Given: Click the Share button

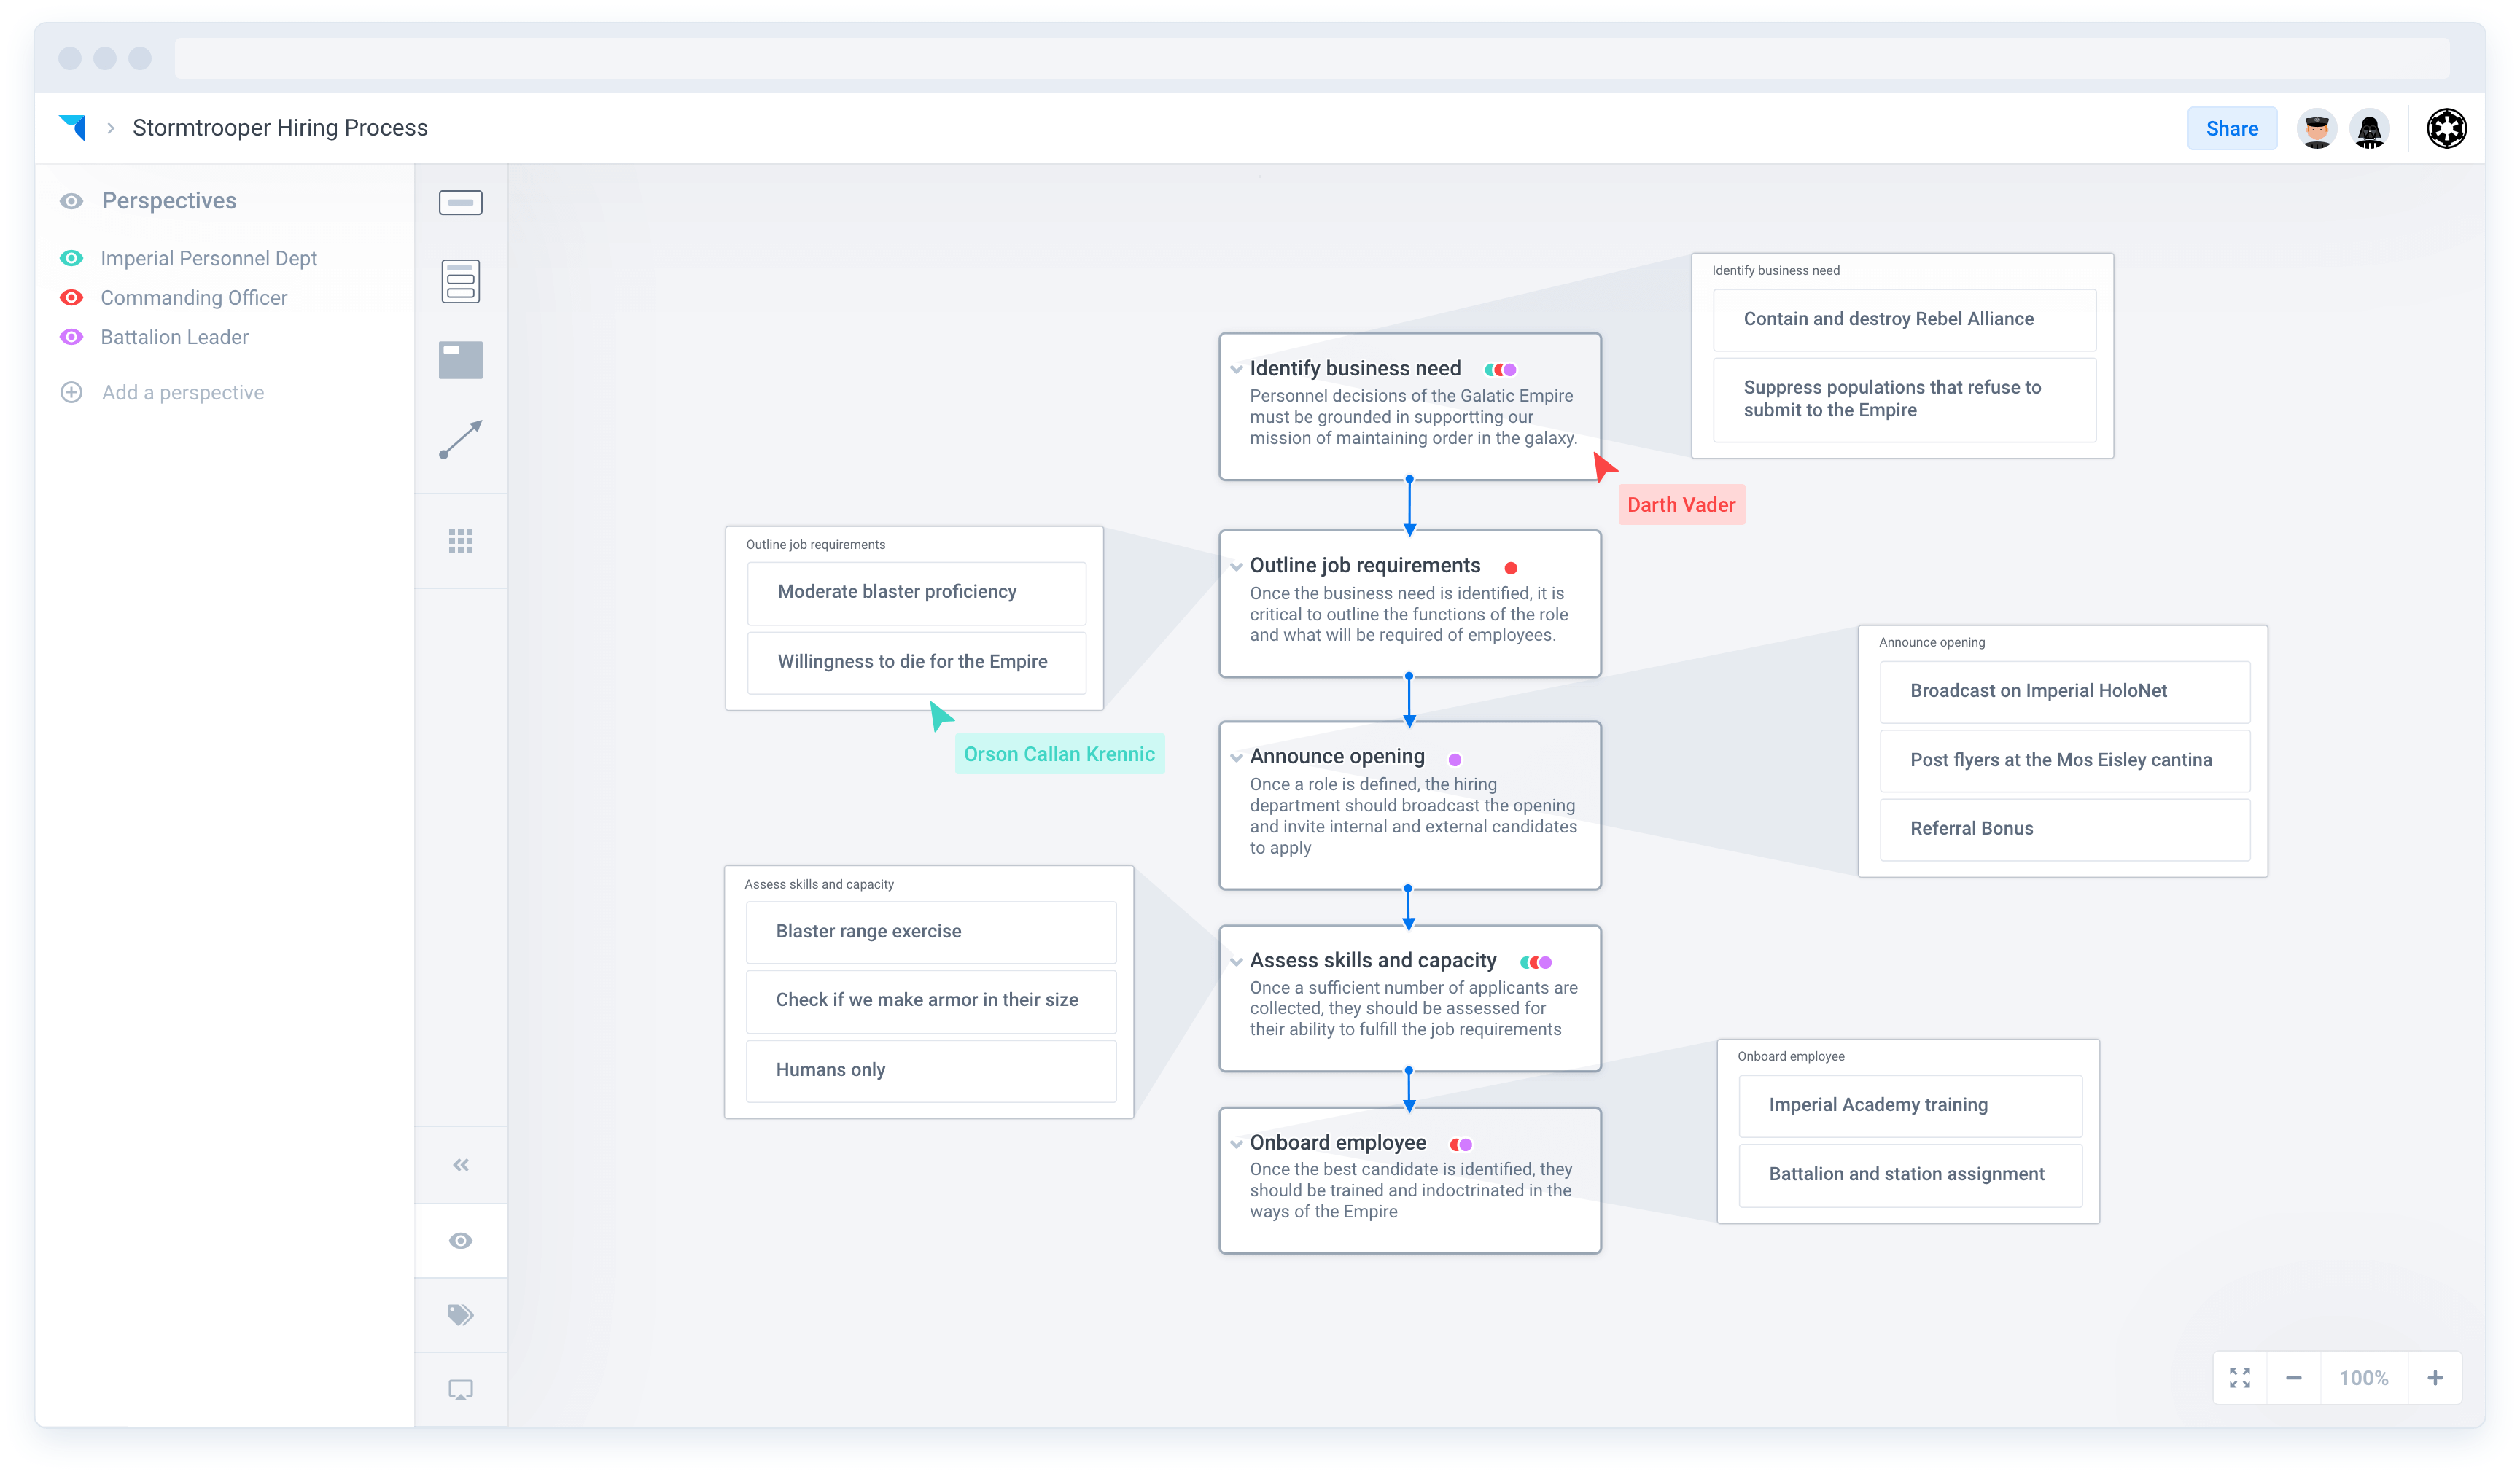Looking at the screenshot, I should click(x=2231, y=128).
